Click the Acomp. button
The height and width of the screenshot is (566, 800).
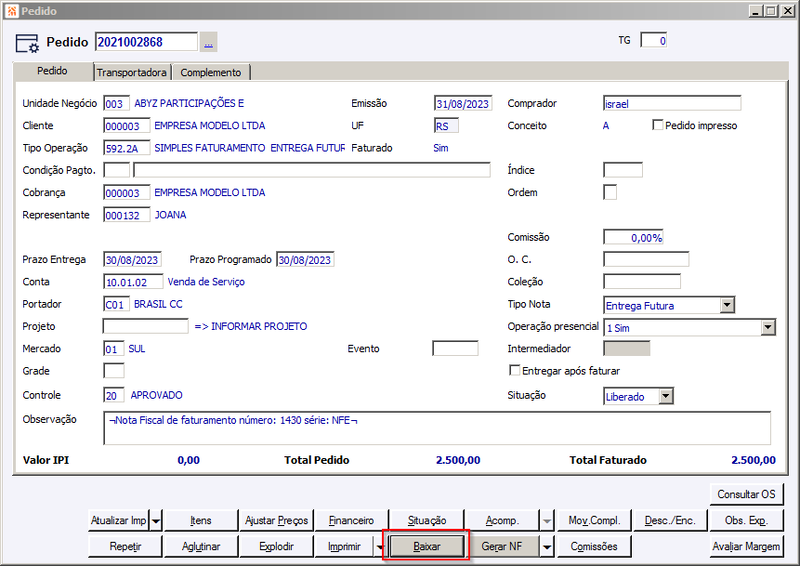(503, 521)
